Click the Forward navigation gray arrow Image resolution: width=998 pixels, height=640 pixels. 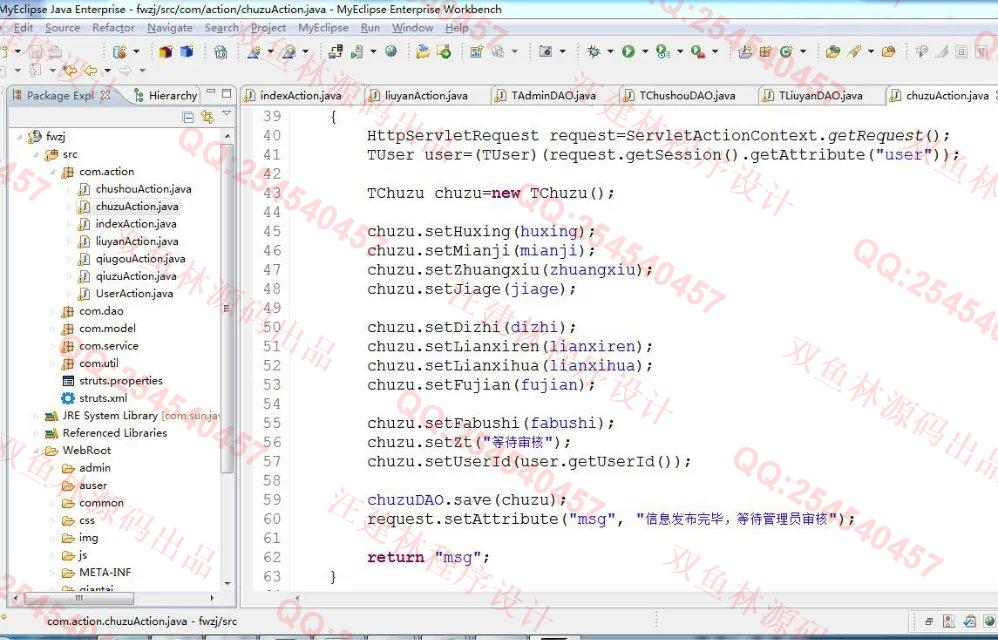[x=125, y=71]
